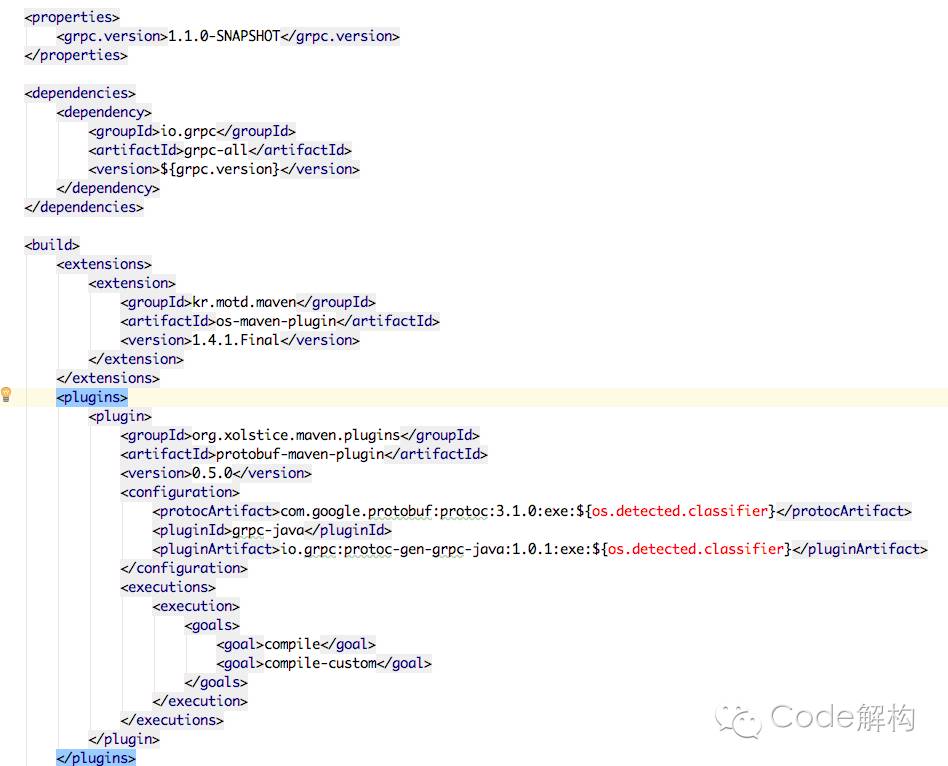Screen dimensions: 948x766
Task: Click the opening <dependency> tag
Action: pyautogui.click(x=104, y=112)
